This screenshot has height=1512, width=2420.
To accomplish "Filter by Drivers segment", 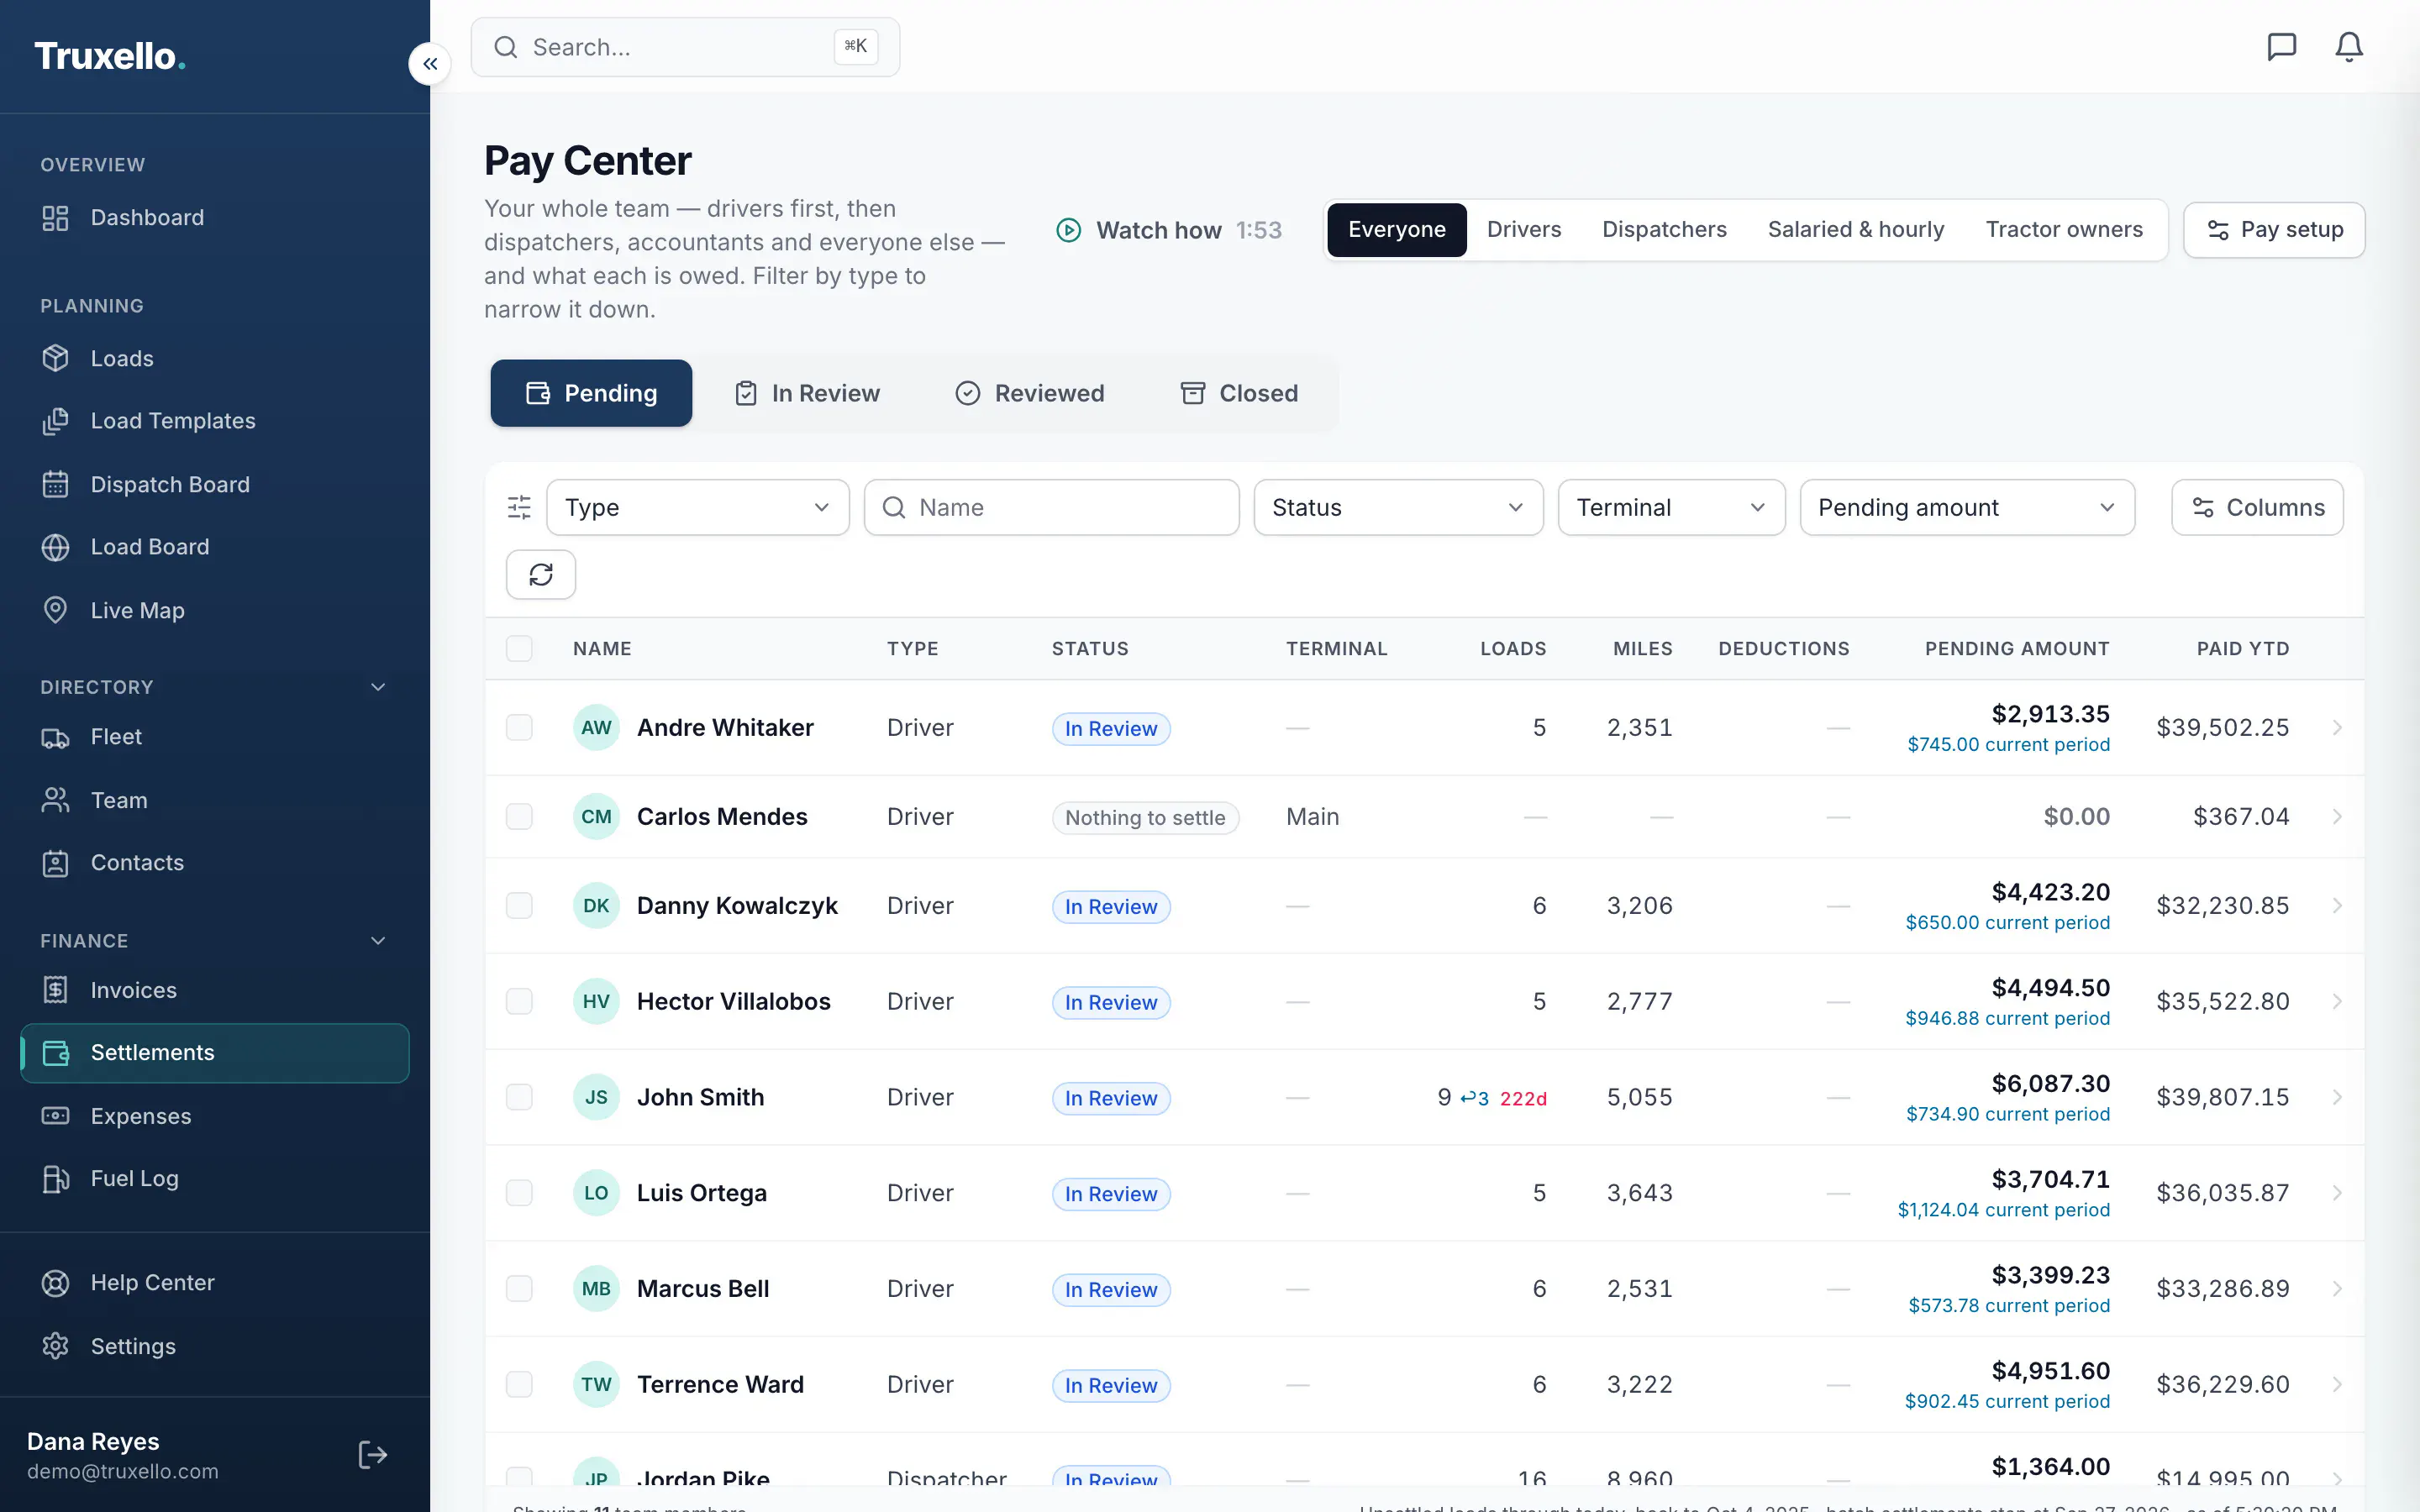I will (1524, 230).
